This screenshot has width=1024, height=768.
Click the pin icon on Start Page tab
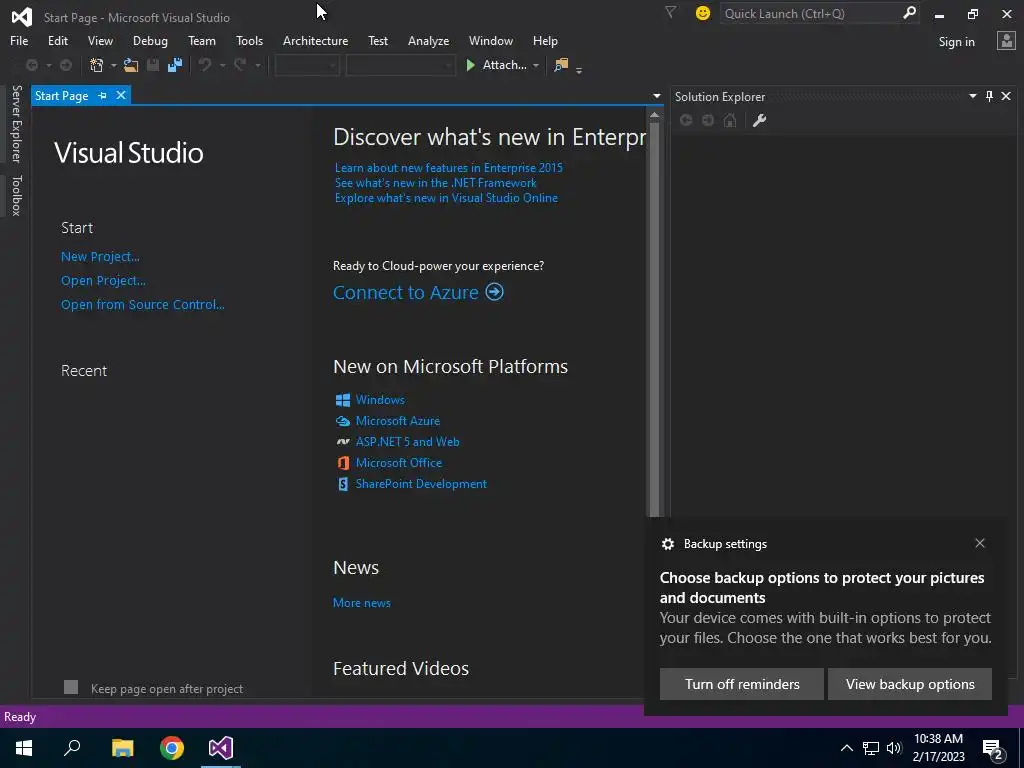point(103,95)
